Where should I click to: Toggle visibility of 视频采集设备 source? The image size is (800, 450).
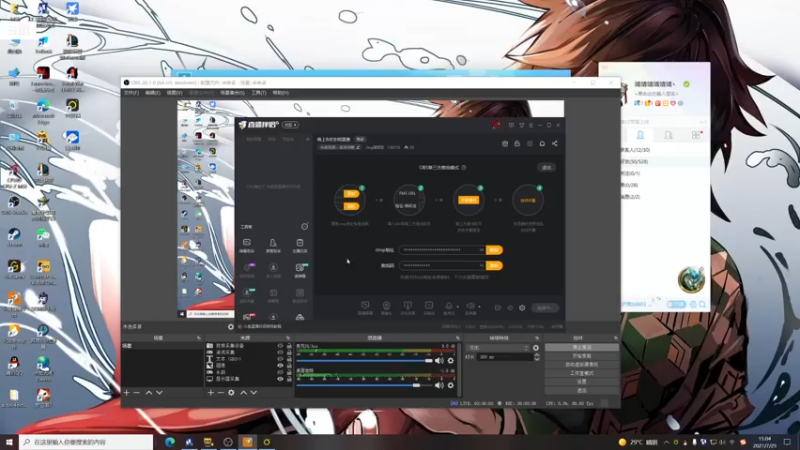coord(280,346)
